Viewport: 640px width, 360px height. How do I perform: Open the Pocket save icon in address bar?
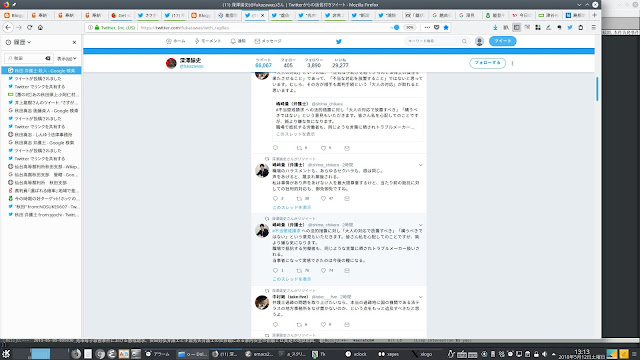(x=436, y=27)
